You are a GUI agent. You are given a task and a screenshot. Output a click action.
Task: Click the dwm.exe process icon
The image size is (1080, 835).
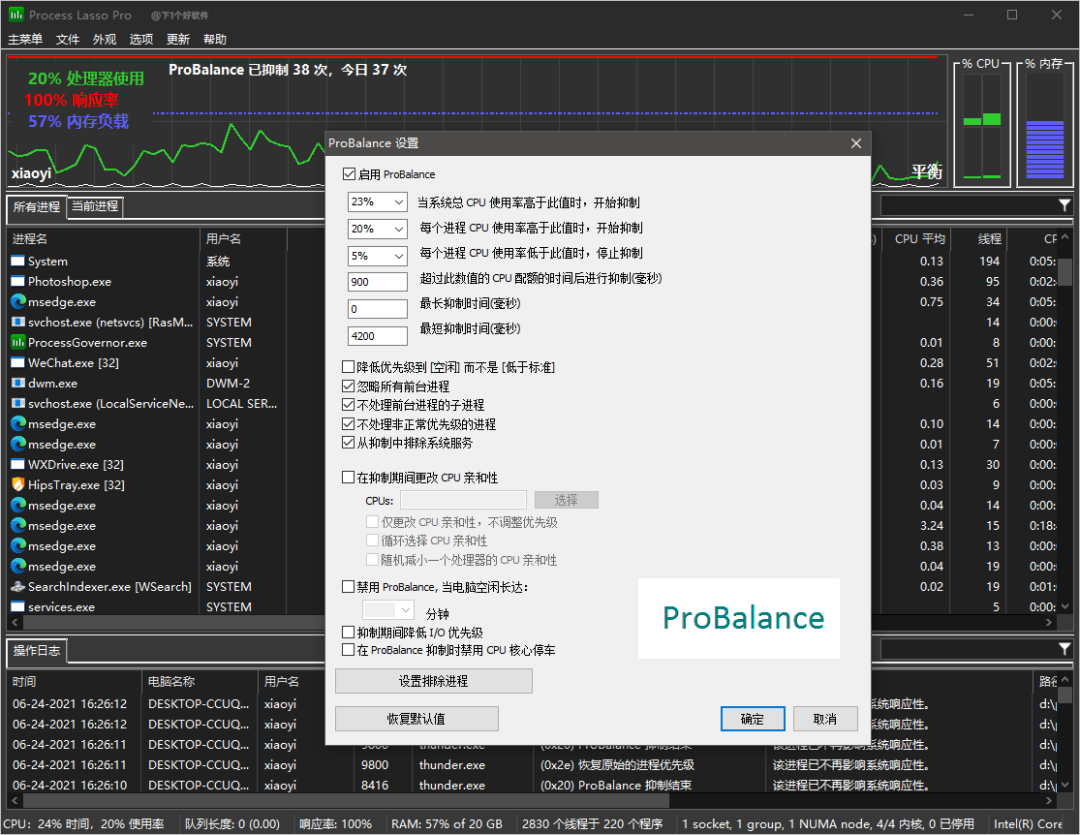[18, 383]
